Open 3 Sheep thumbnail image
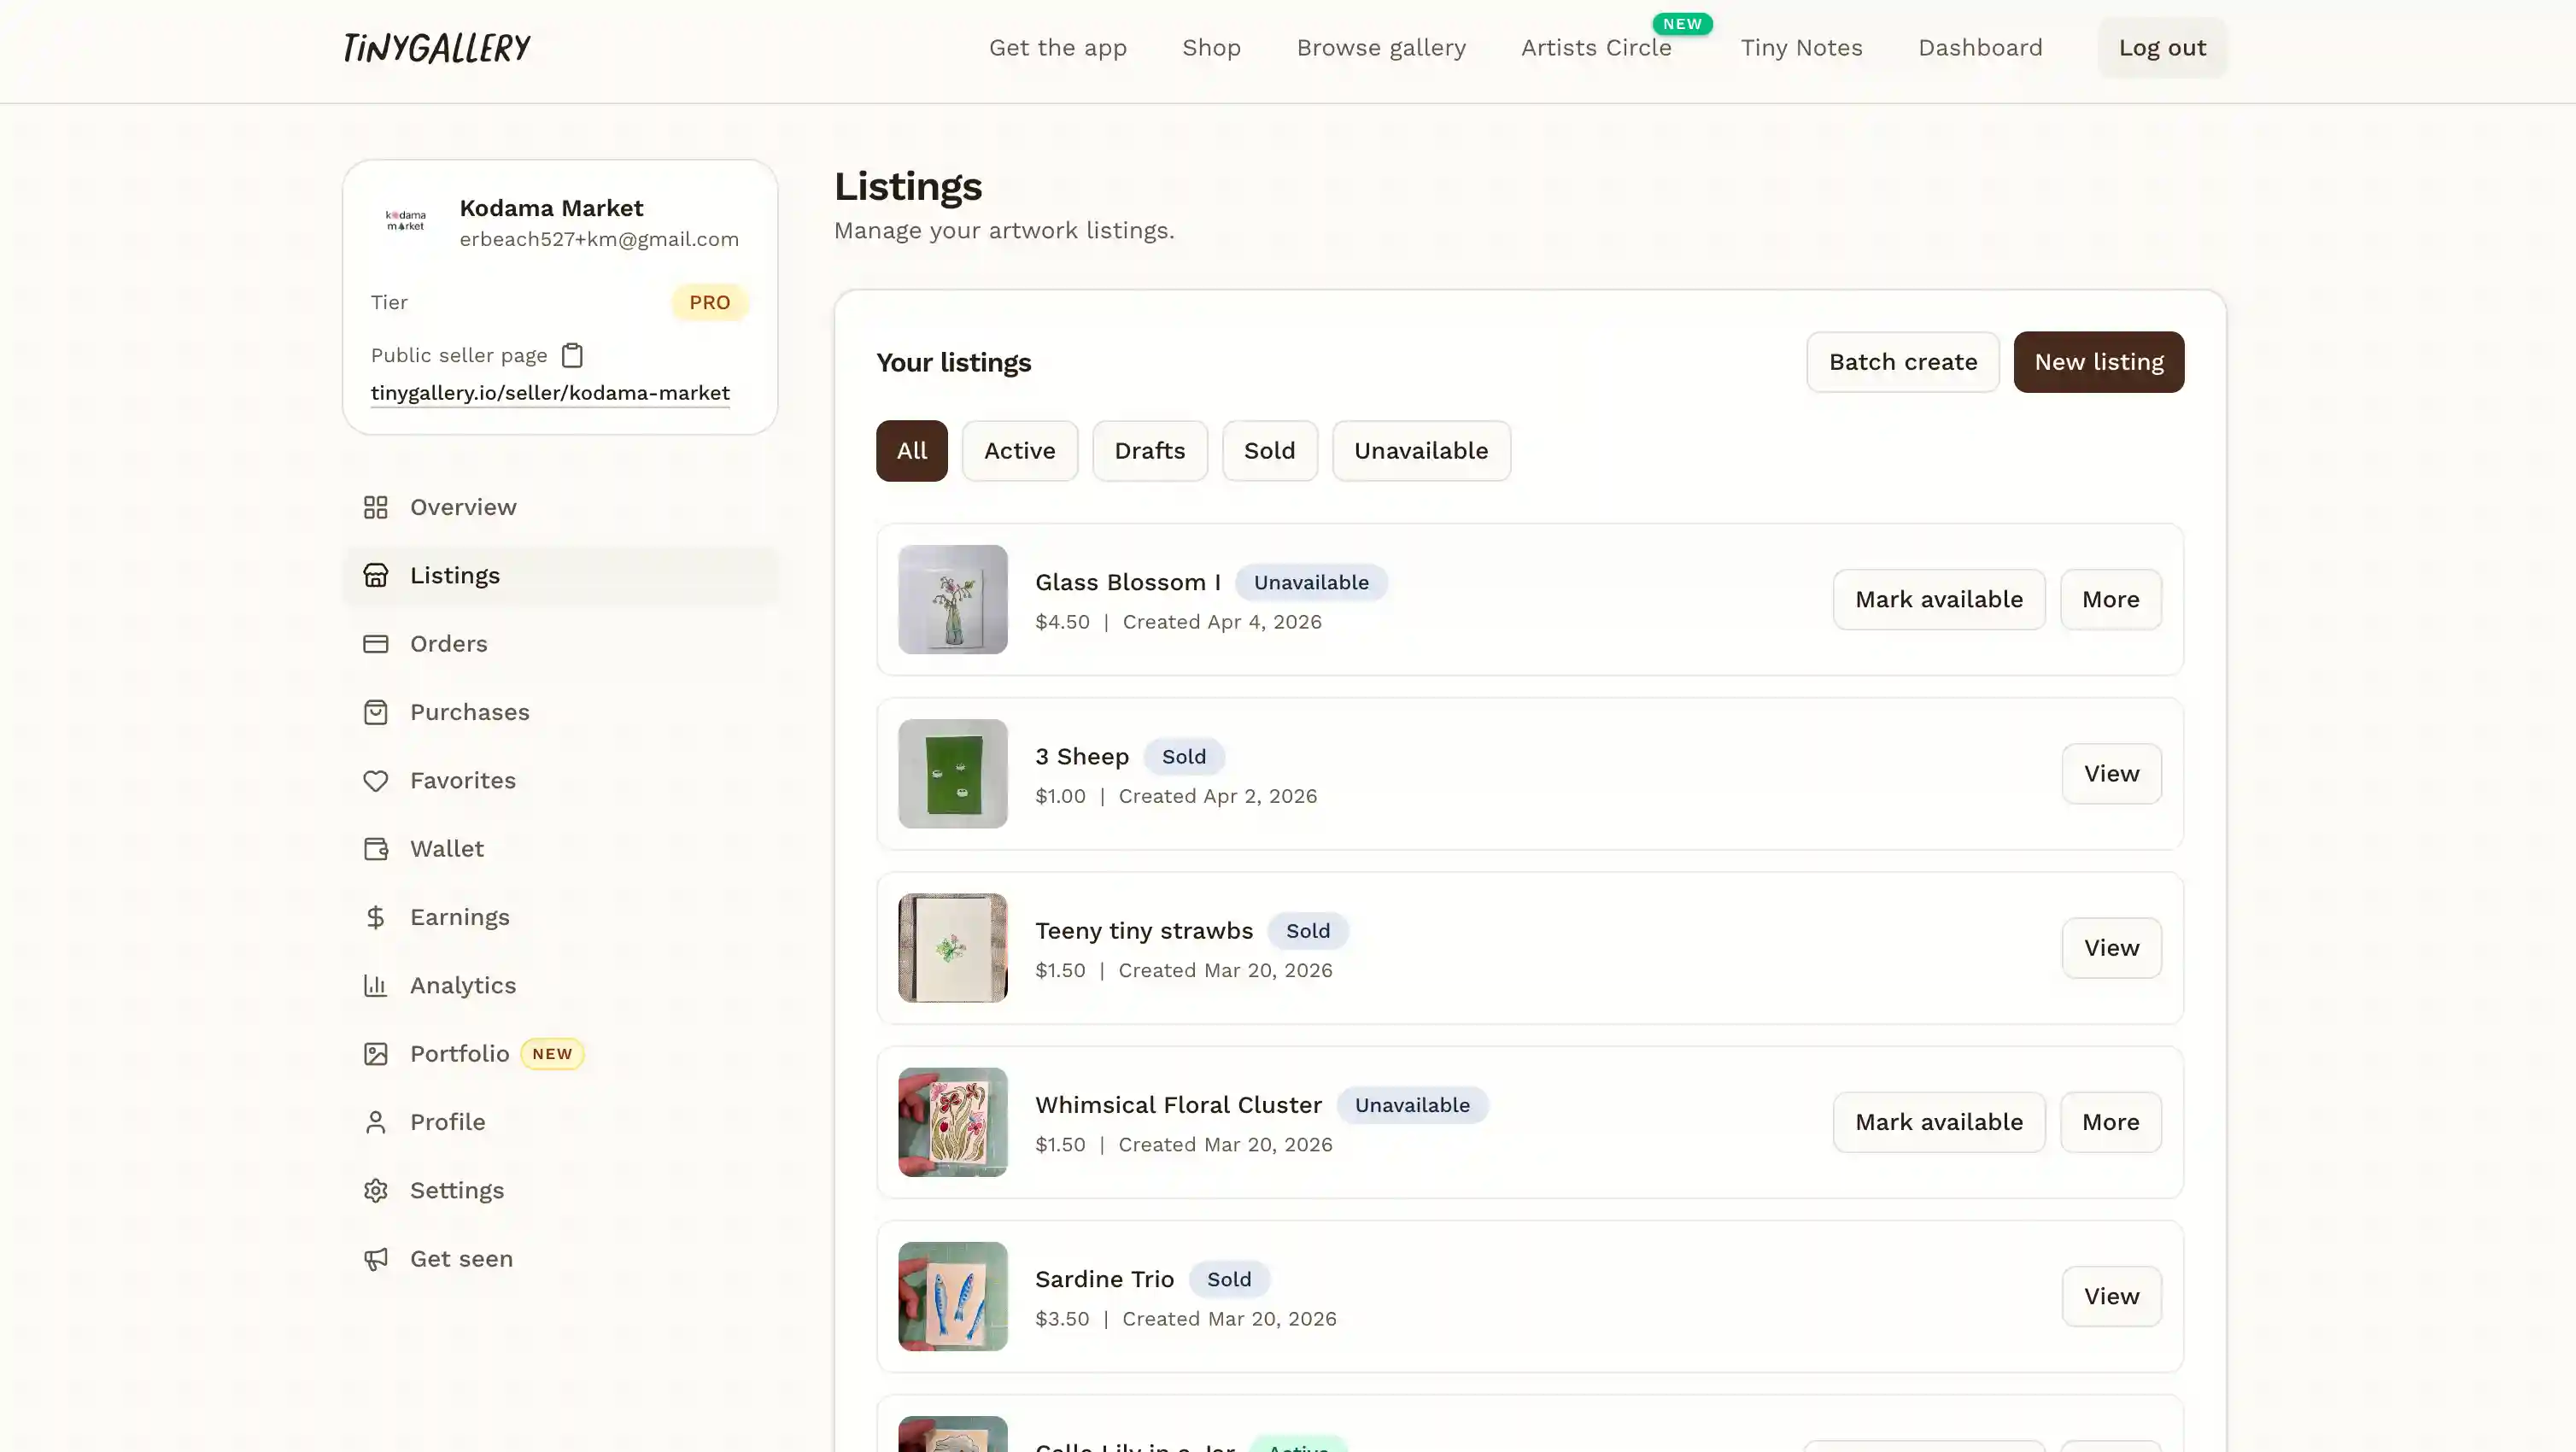 coord(952,773)
